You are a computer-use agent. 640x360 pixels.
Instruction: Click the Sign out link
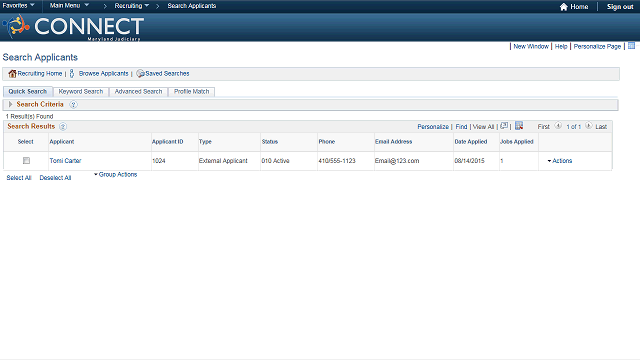tap(620, 7)
